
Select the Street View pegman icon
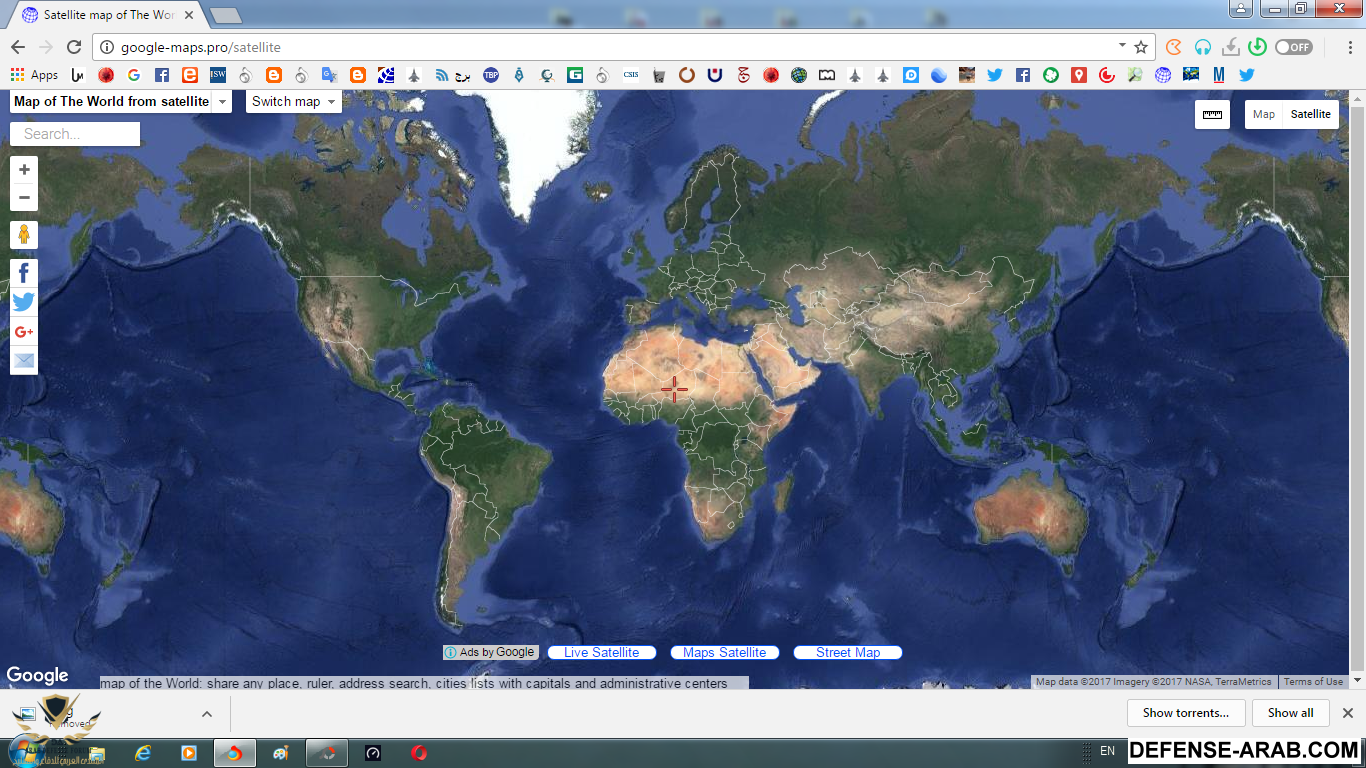[x=24, y=235]
